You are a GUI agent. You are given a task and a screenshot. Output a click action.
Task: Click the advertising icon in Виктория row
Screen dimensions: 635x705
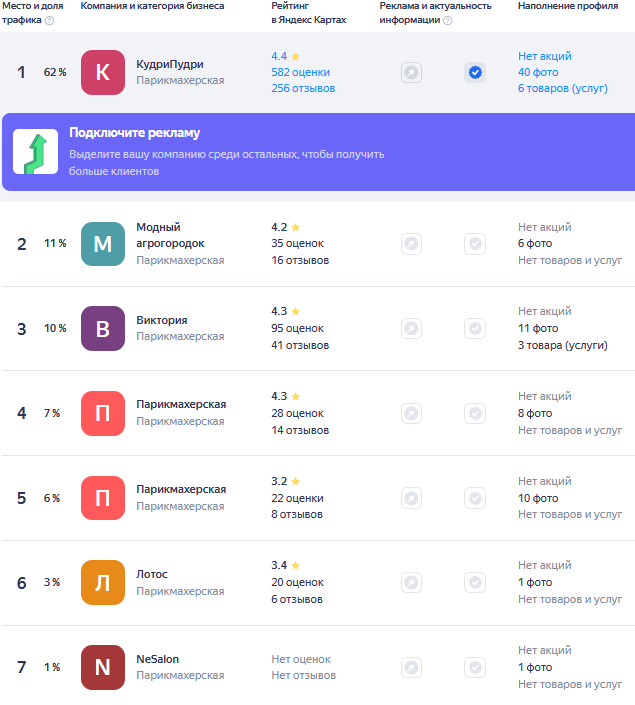tap(411, 328)
